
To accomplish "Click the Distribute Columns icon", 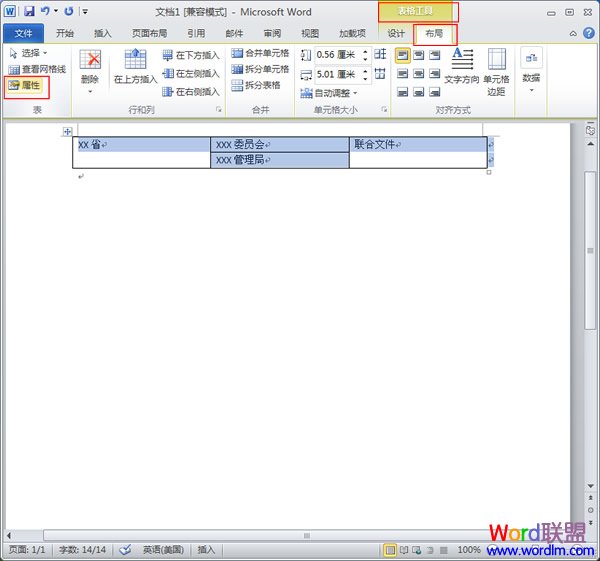I will [380, 73].
